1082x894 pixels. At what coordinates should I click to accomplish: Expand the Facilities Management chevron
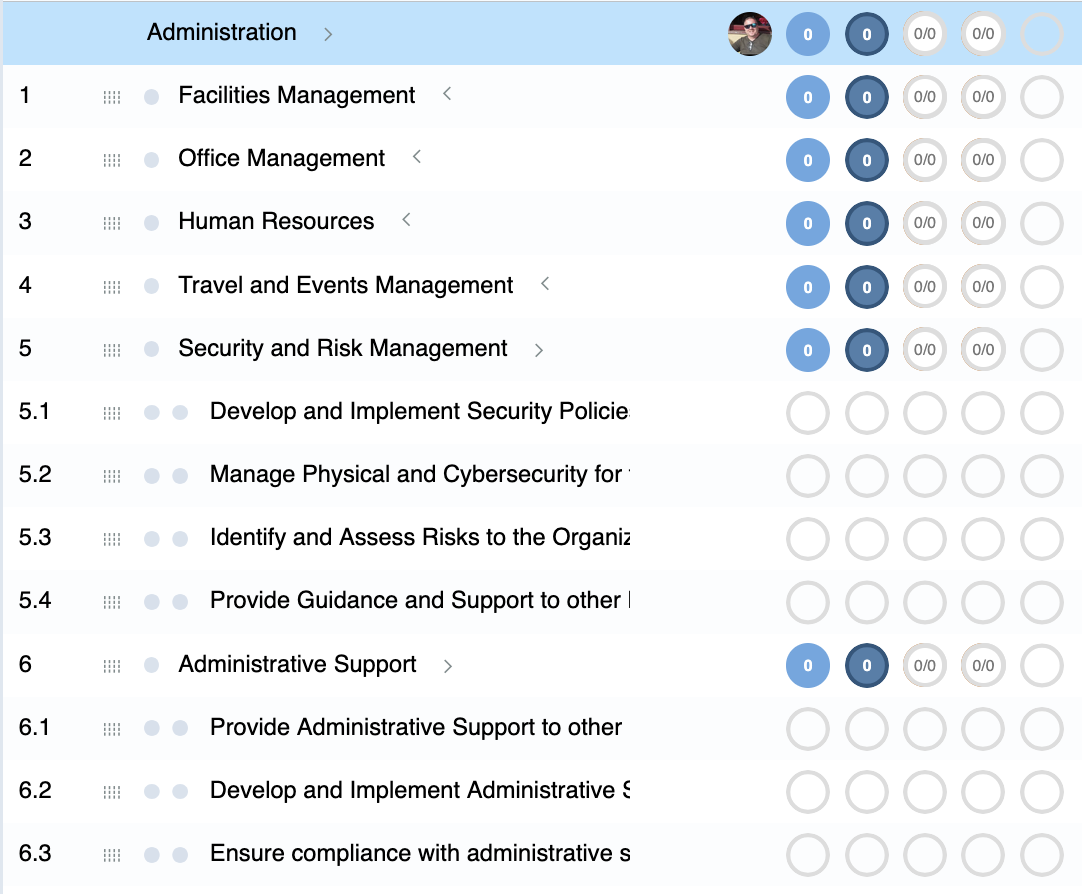pyautogui.click(x=446, y=94)
